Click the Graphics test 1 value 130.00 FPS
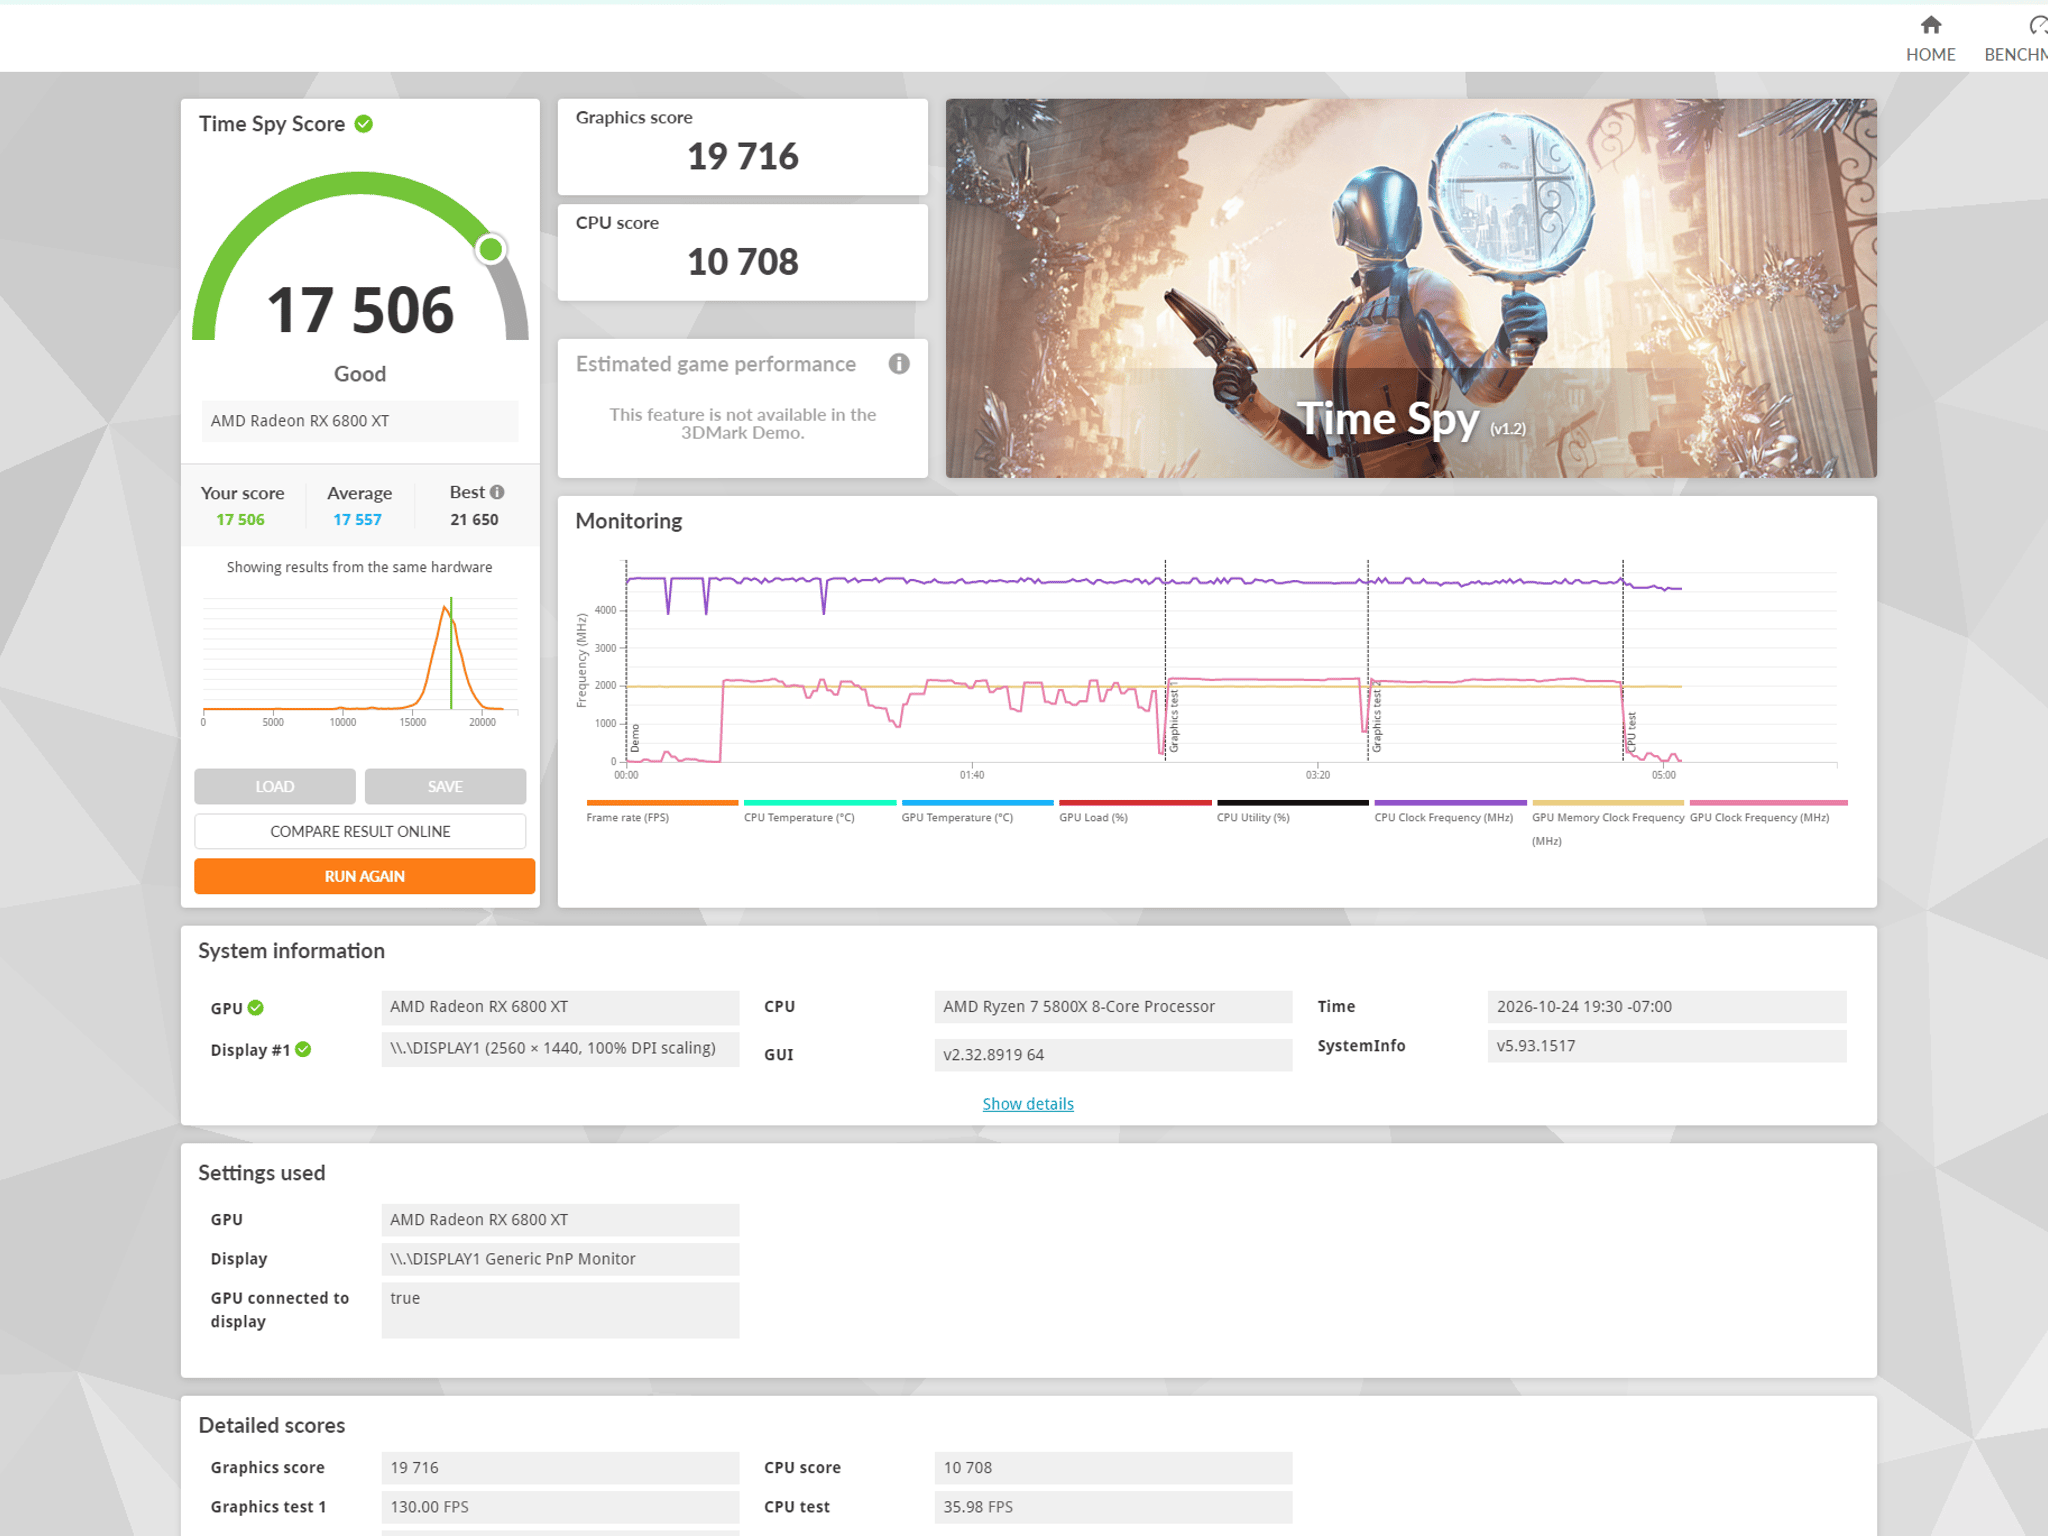2048x1536 pixels. point(560,1507)
